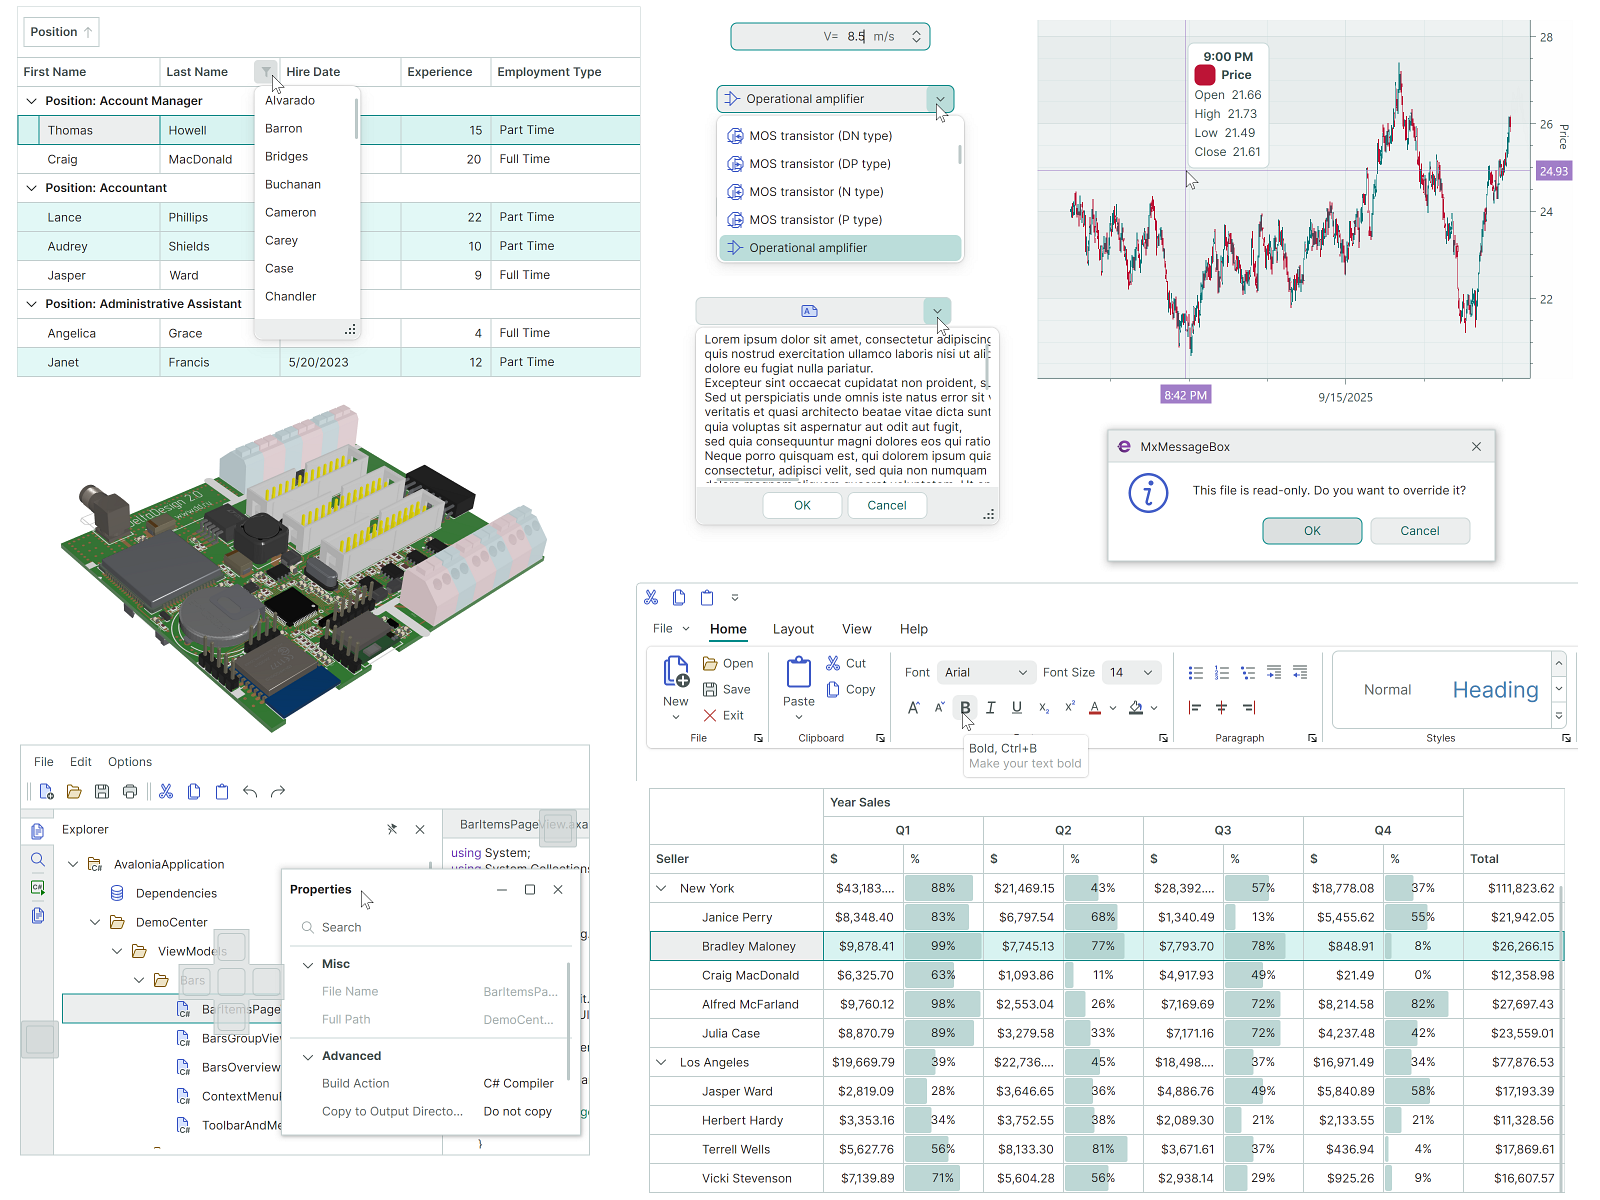The width and height of the screenshot is (1600, 1200).
Task: Open the Options menu
Action: [130, 762]
